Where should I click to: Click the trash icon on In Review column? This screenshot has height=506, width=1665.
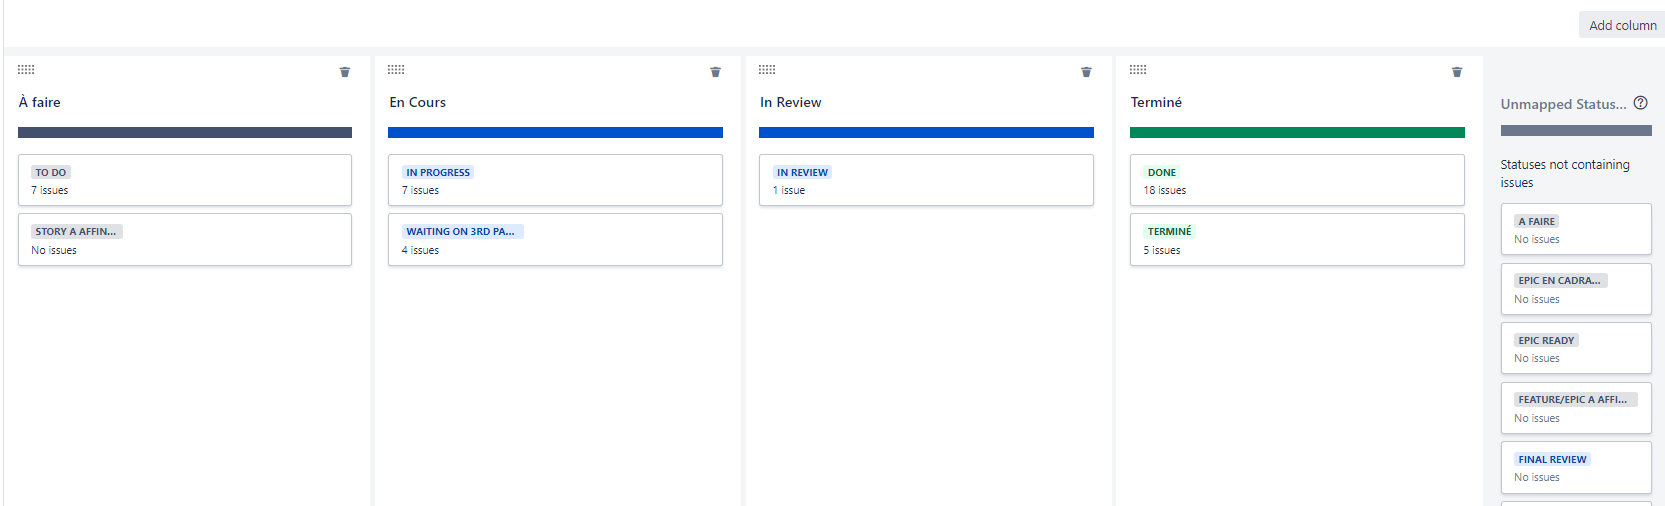[x=1086, y=72]
